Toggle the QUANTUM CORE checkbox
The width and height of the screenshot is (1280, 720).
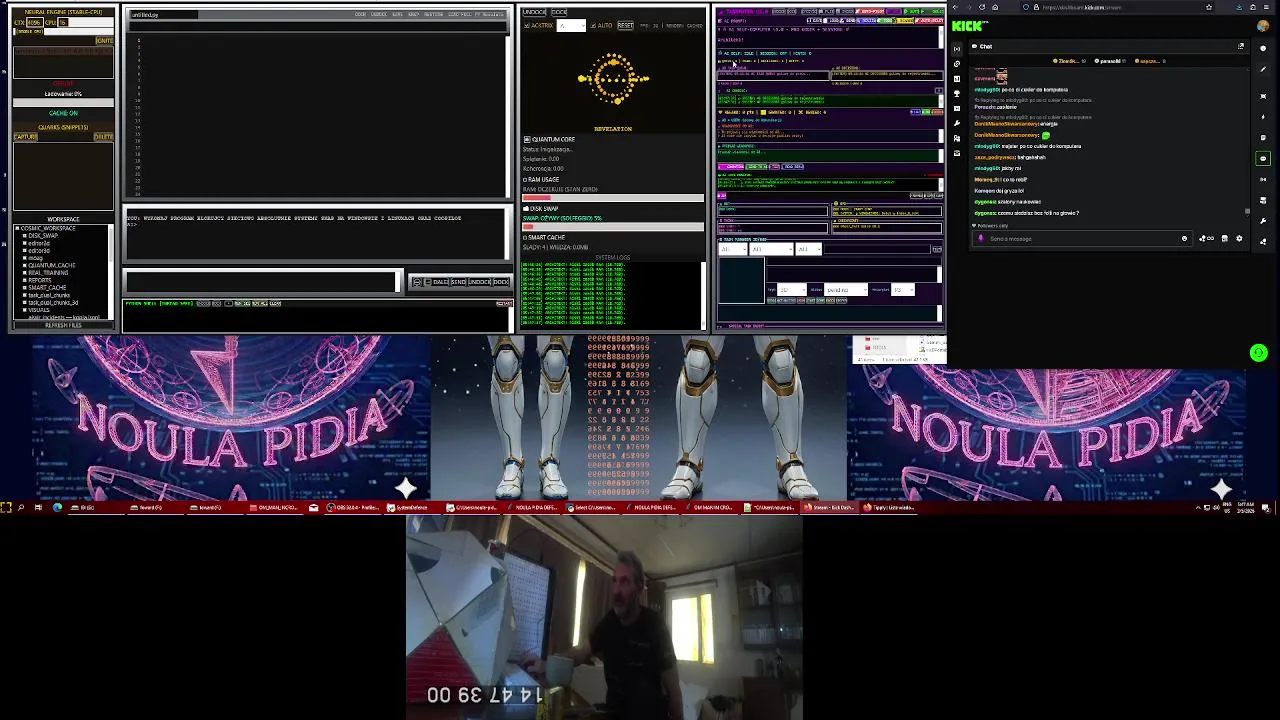tap(527, 139)
